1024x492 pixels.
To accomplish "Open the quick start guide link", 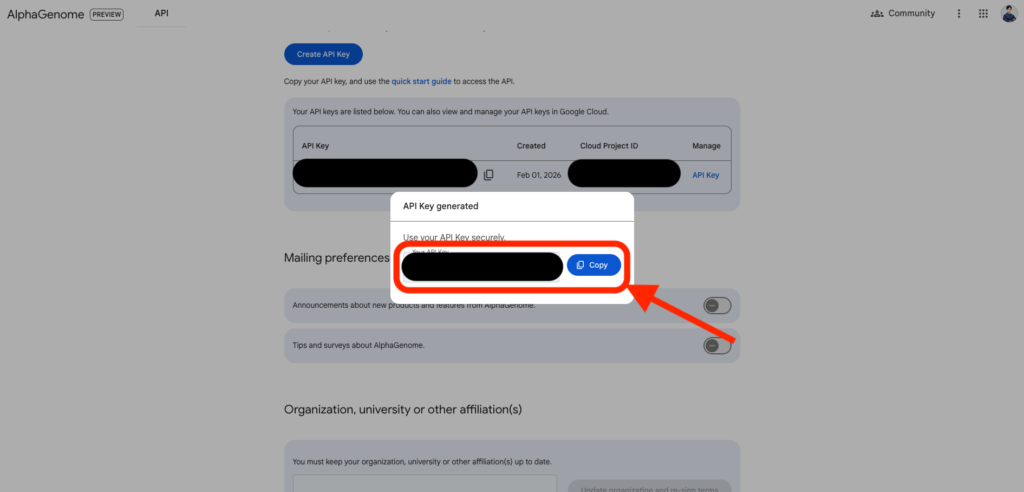I will pos(421,82).
